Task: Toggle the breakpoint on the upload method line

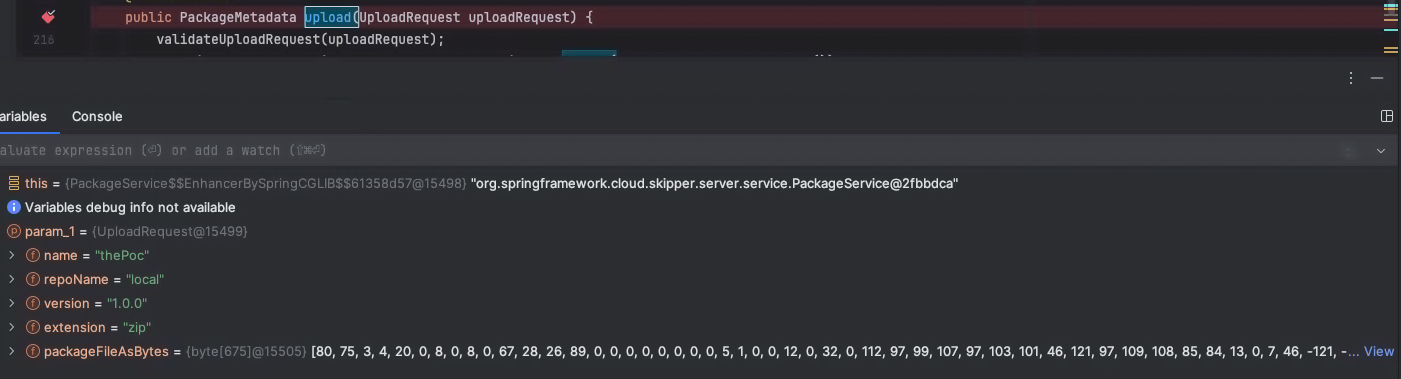Action: coord(47,17)
